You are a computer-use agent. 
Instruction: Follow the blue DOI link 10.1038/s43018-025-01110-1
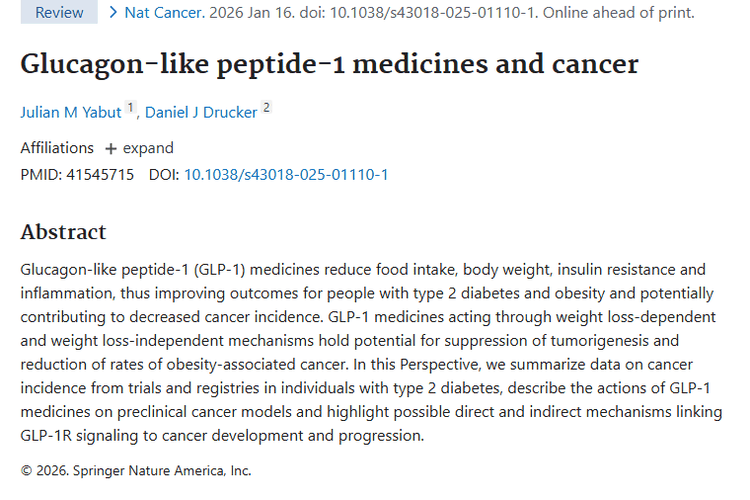point(286,174)
